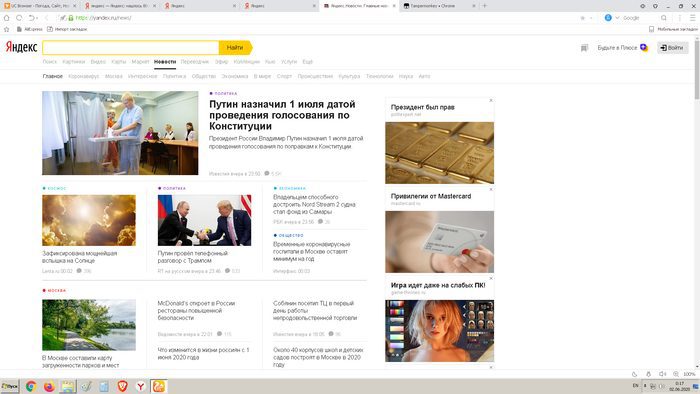Screen dimensions: 700x394
Task: Open Firefox from the taskbar
Action: [x=49, y=386]
